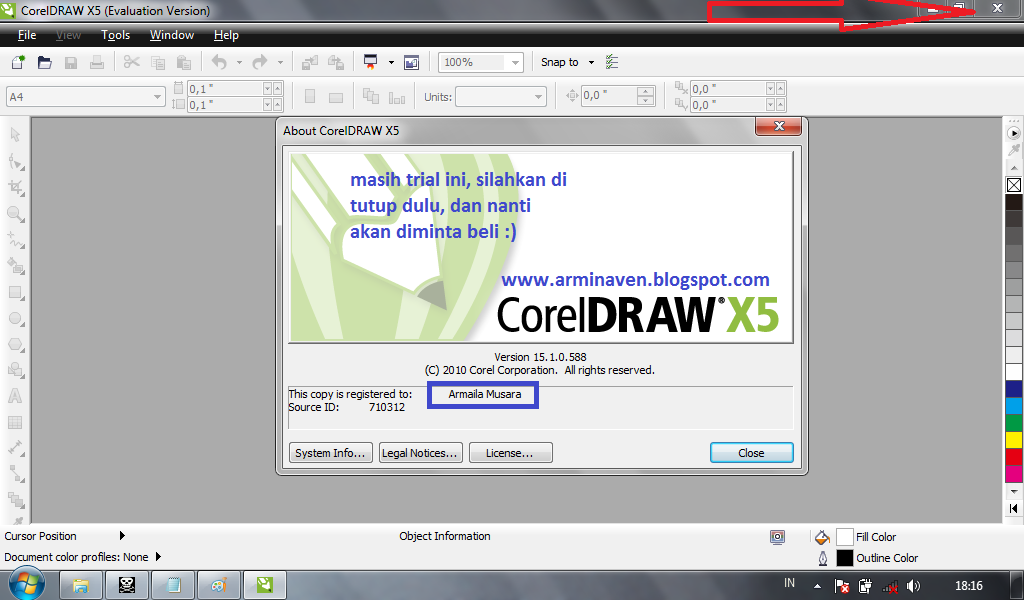Click the Save disk icon
Viewport: 1024px width, 600px height.
pyautogui.click(x=71, y=63)
